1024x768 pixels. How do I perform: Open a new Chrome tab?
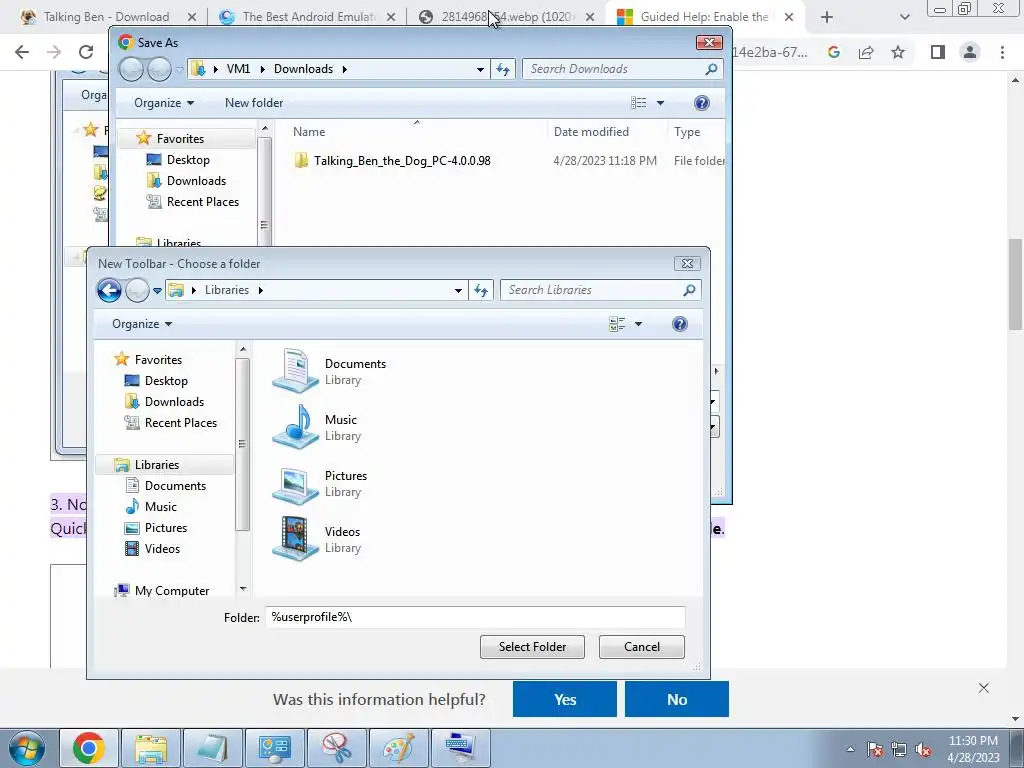pyautogui.click(x=827, y=17)
